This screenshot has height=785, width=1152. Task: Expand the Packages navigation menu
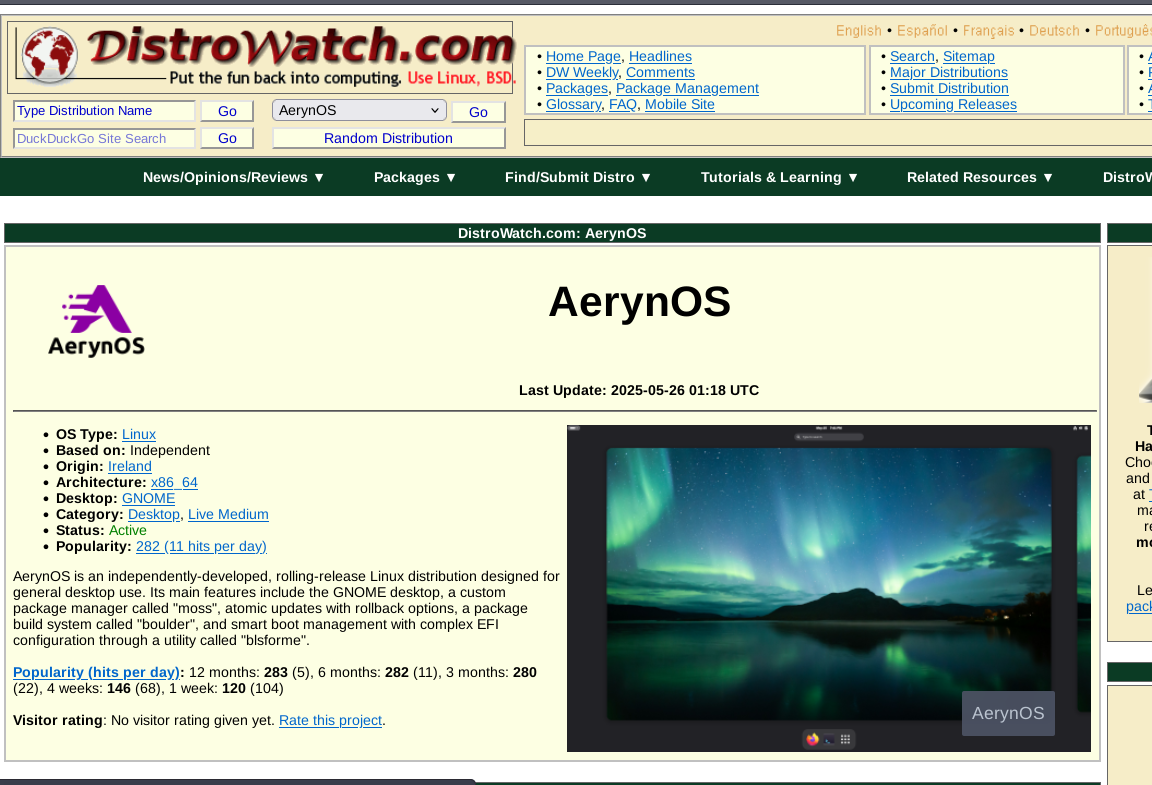(x=415, y=177)
